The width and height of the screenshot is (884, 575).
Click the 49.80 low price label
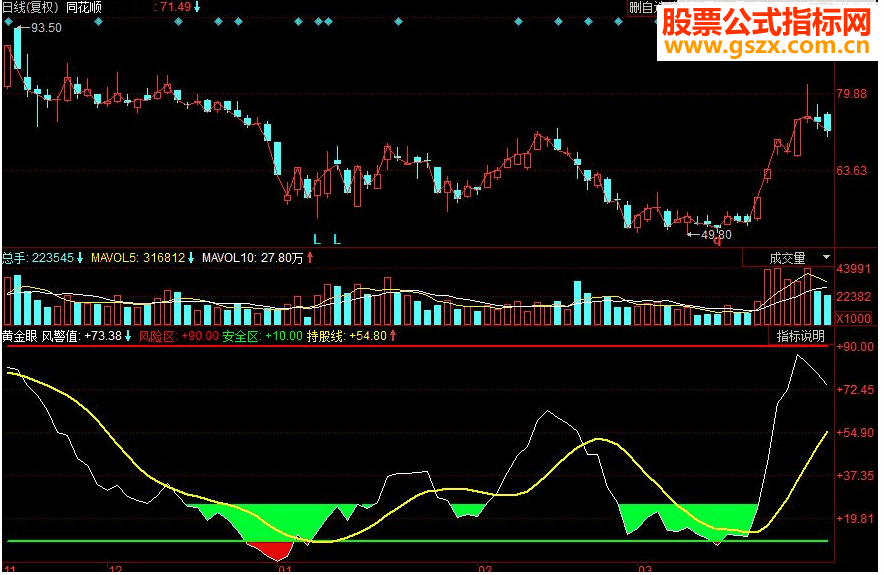tap(716, 235)
